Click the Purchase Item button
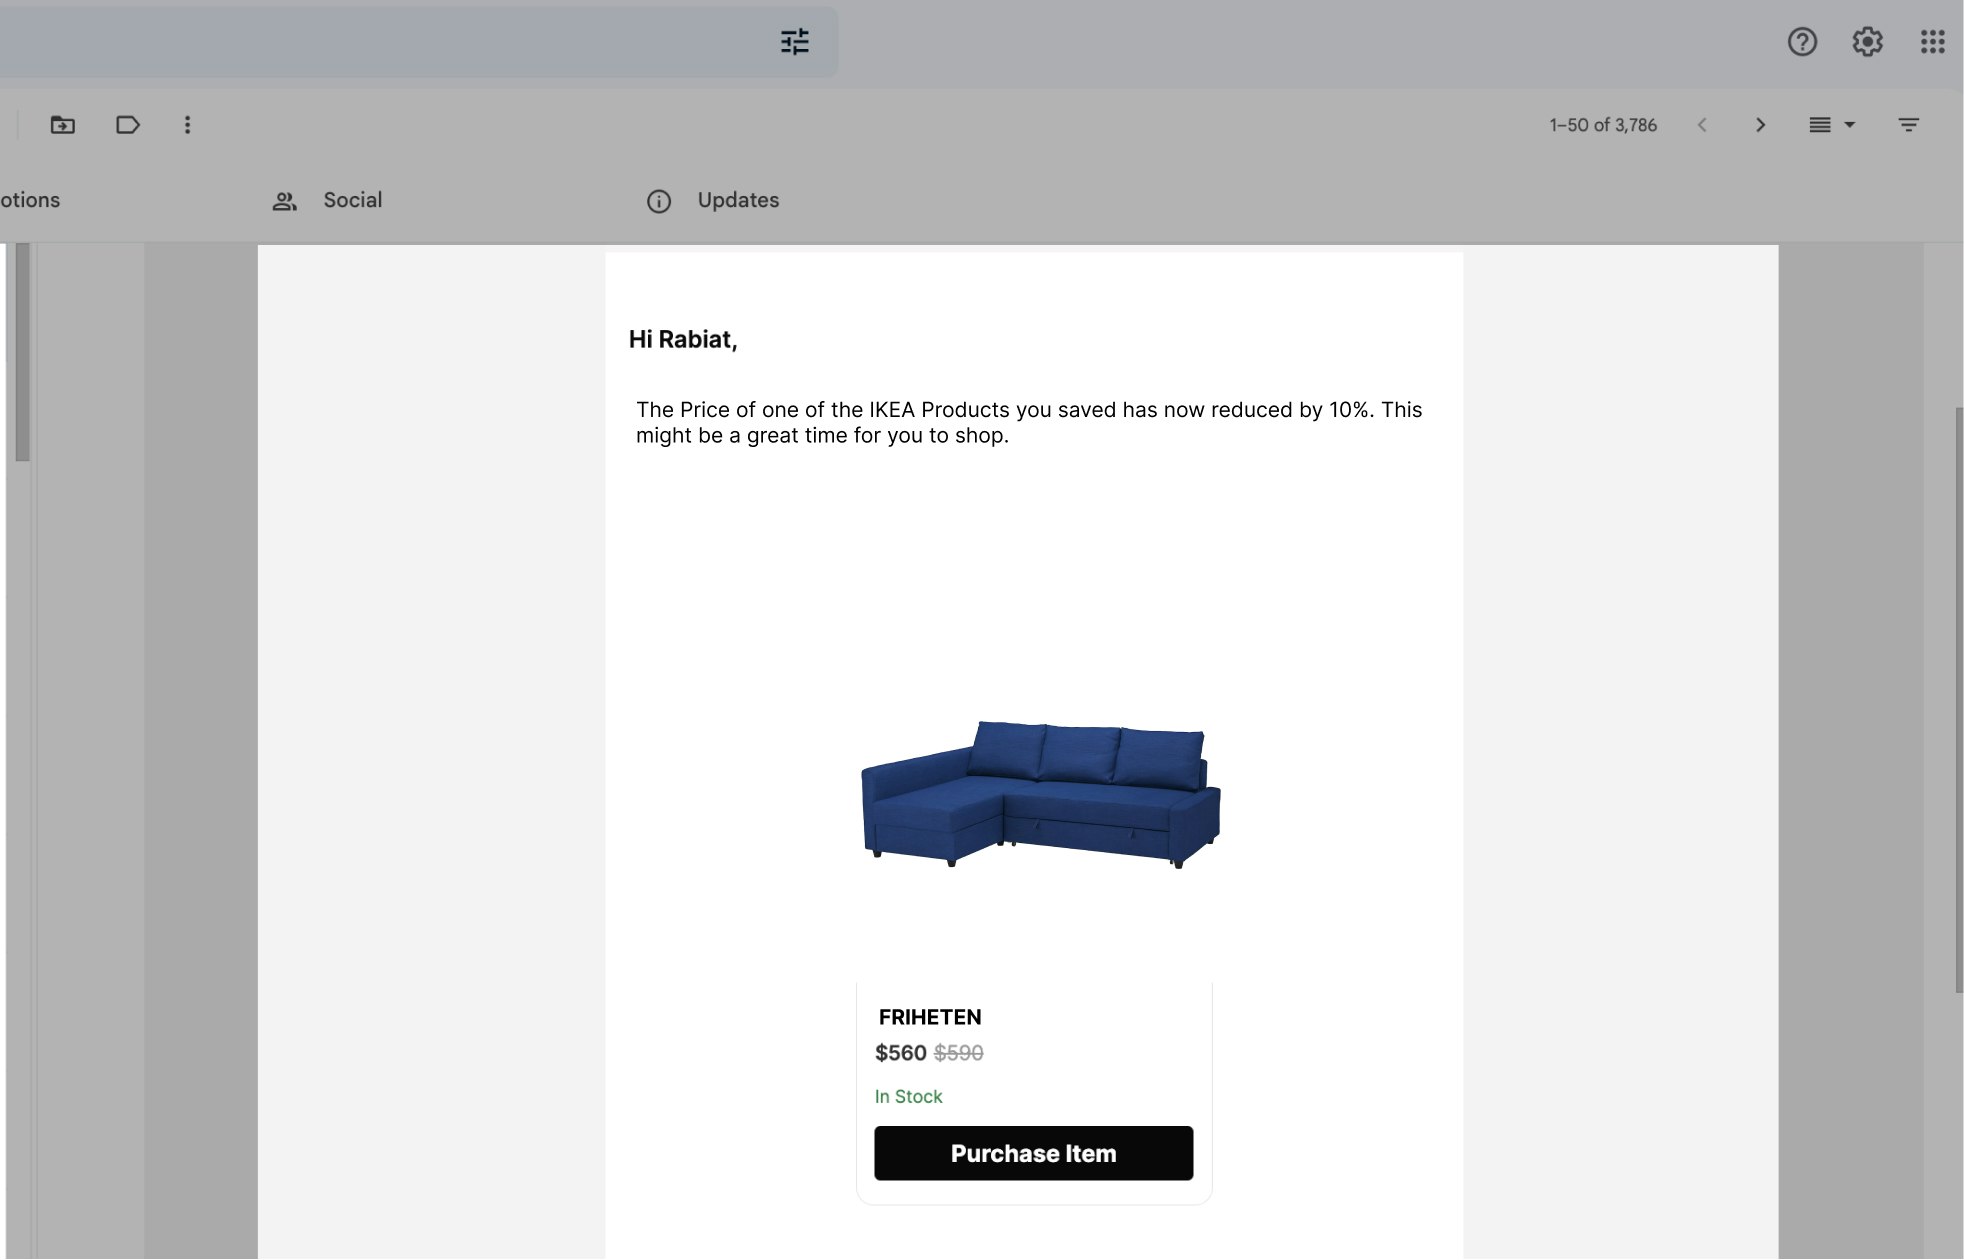The height and width of the screenshot is (1260, 1964). pyautogui.click(x=1033, y=1153)
